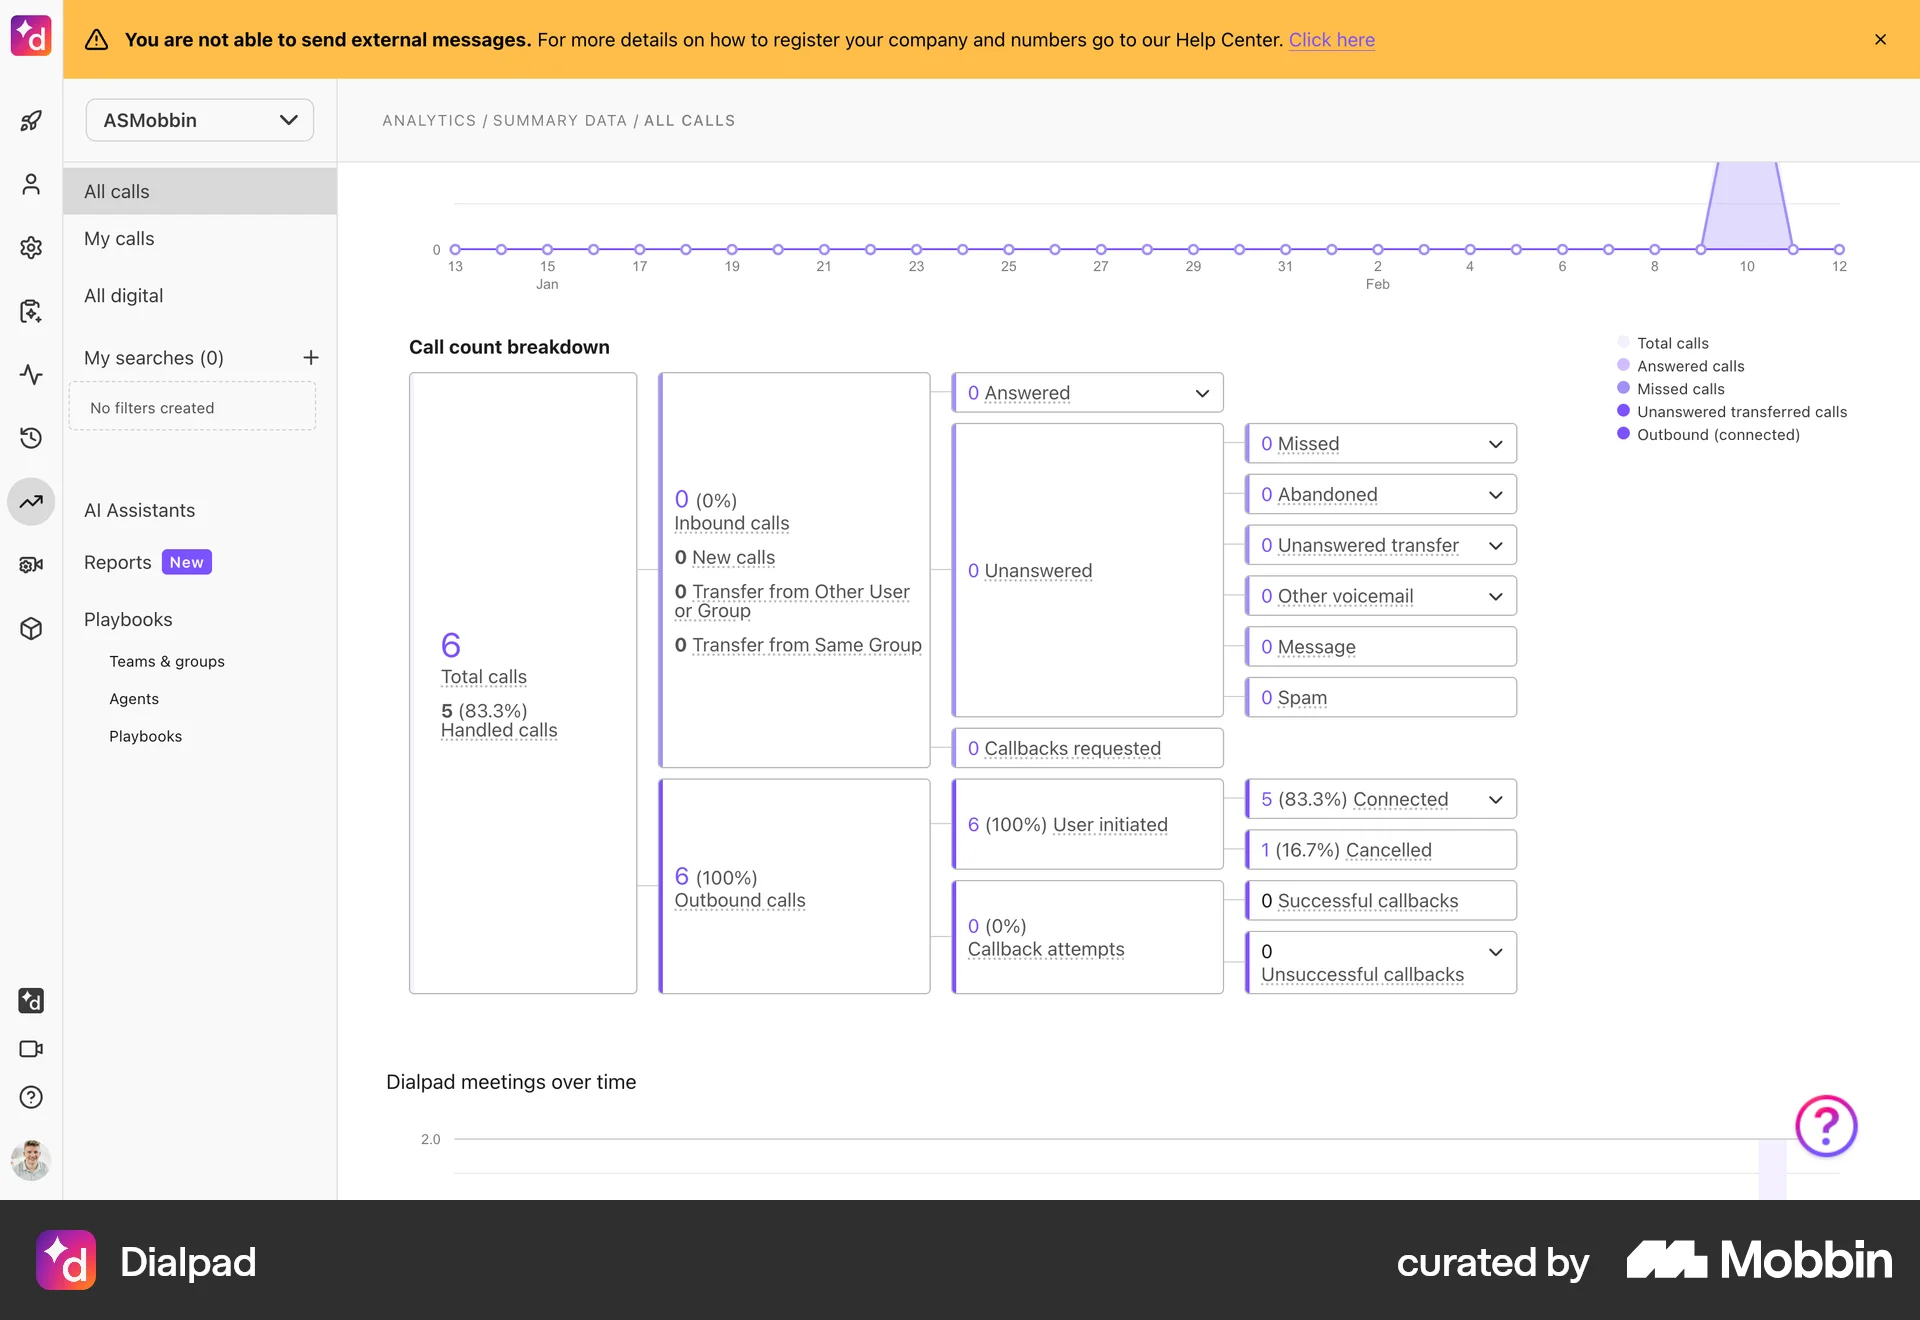
Task: Open the activity pulse icon in sidebar
Action: tap(31, 375)
